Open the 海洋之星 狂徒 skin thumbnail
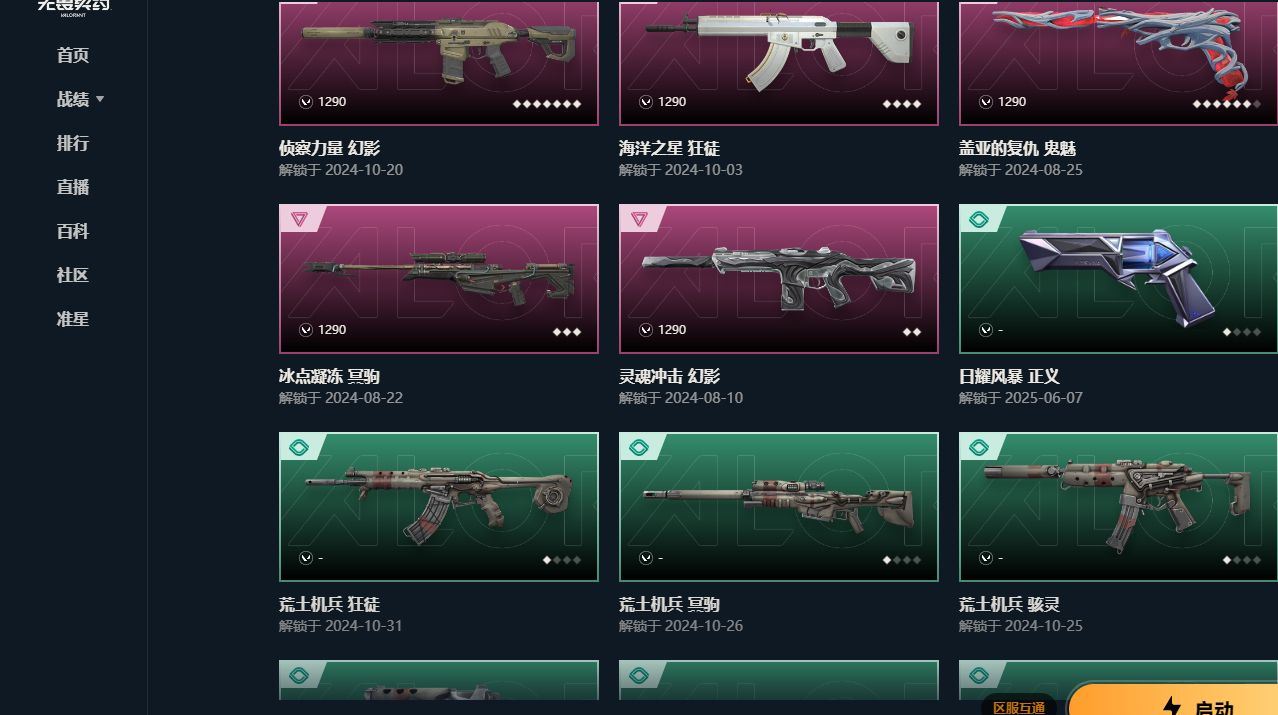 coord(779,63)
